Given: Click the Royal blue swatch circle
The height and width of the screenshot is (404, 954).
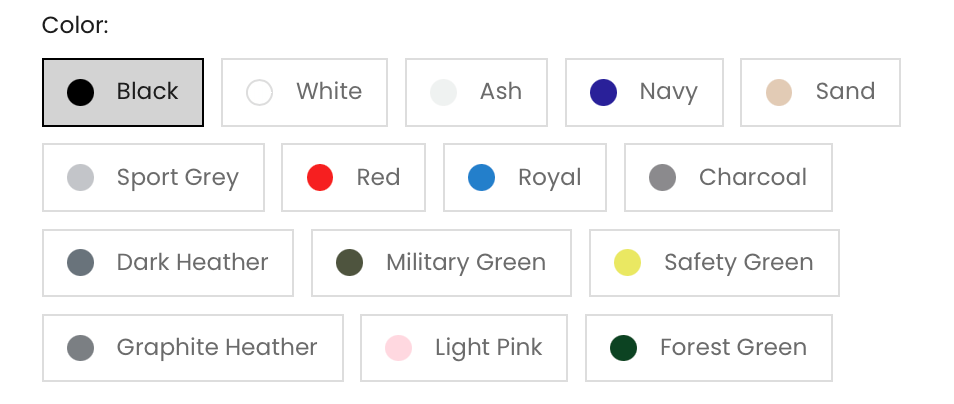Looking at the screenshot, I should point(482,178).
